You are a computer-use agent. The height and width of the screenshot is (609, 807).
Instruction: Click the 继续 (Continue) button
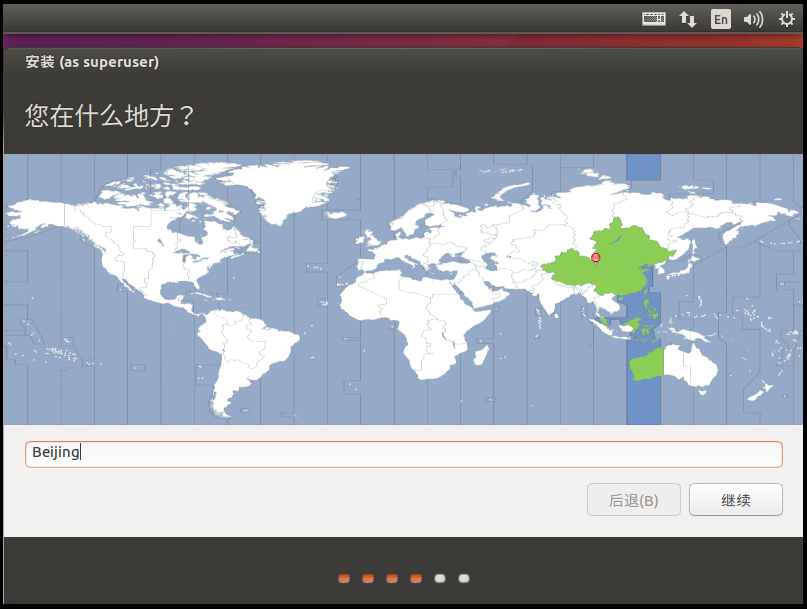[x=735, y=499]
